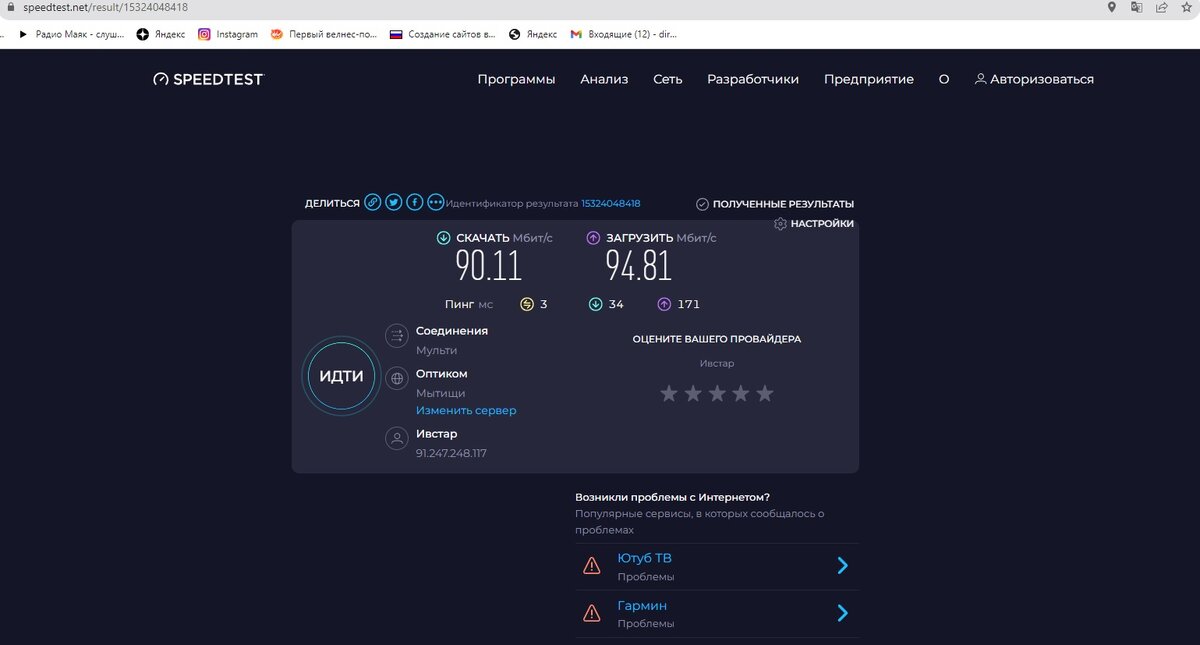Click the upload latency icon beside 171

tap(664, 304)
